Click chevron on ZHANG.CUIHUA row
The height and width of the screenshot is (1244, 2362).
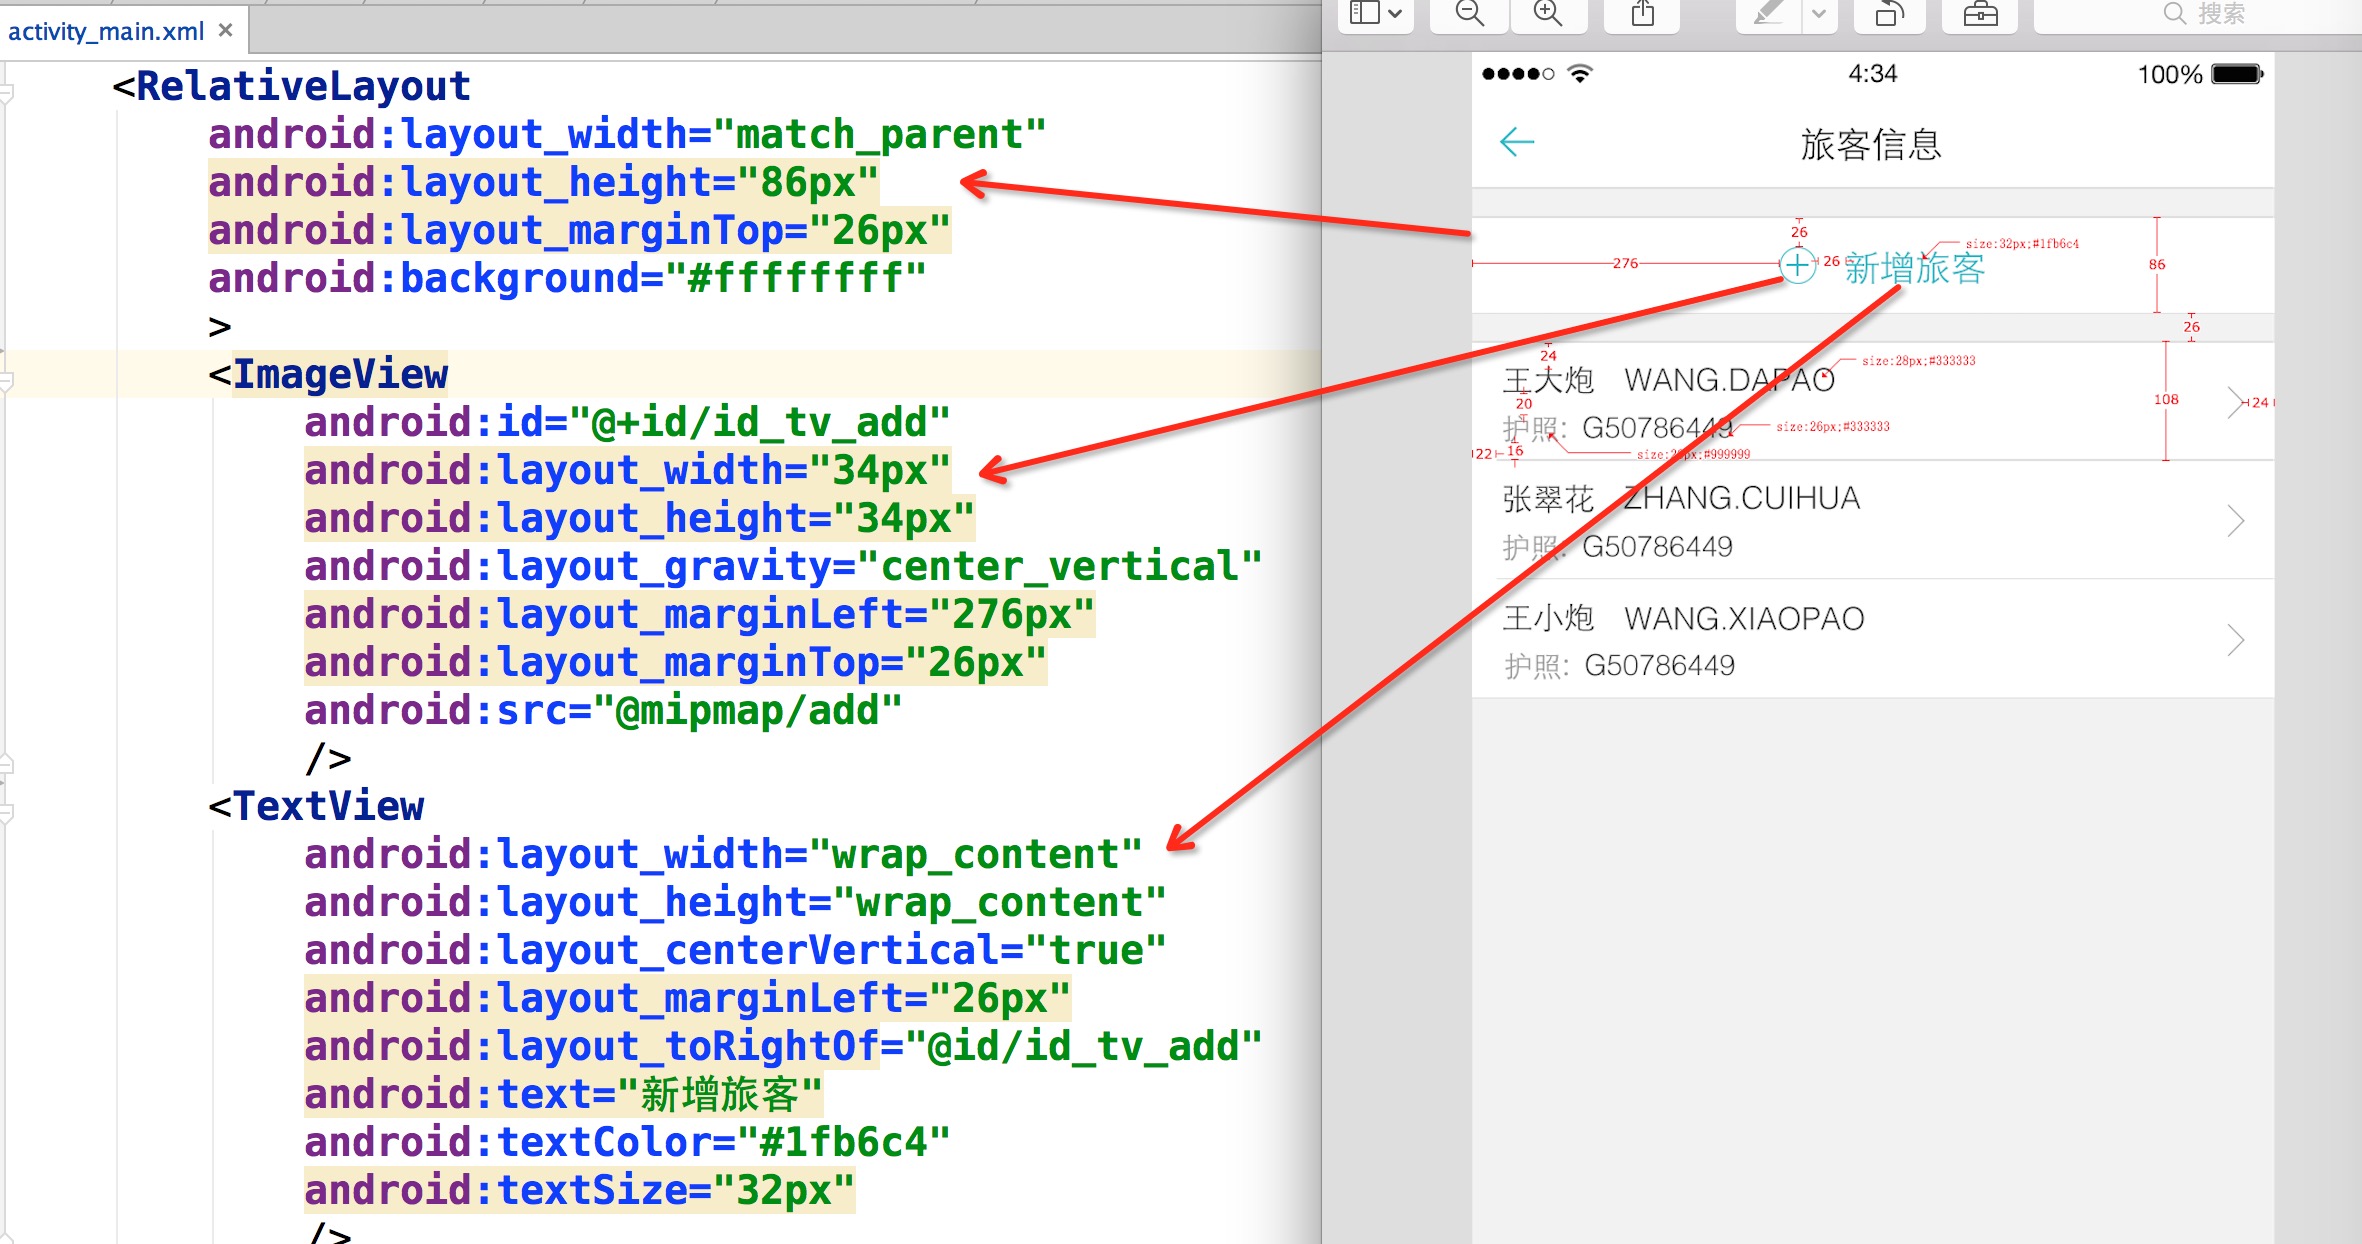[2236, 521]
